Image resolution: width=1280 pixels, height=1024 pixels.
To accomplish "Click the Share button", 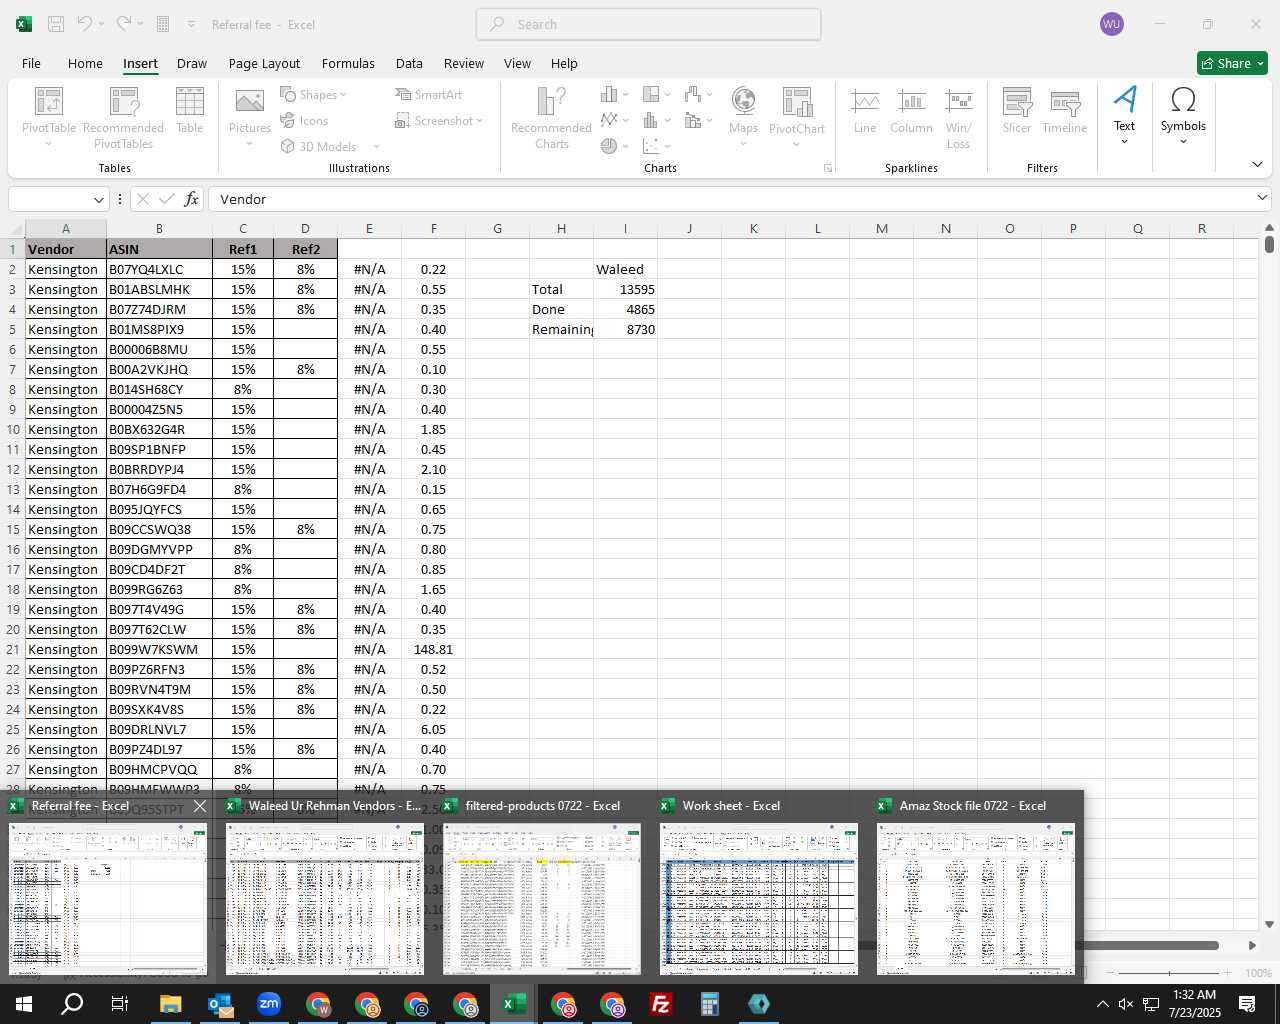I will pyautogui.click(x=1232, y=63).
